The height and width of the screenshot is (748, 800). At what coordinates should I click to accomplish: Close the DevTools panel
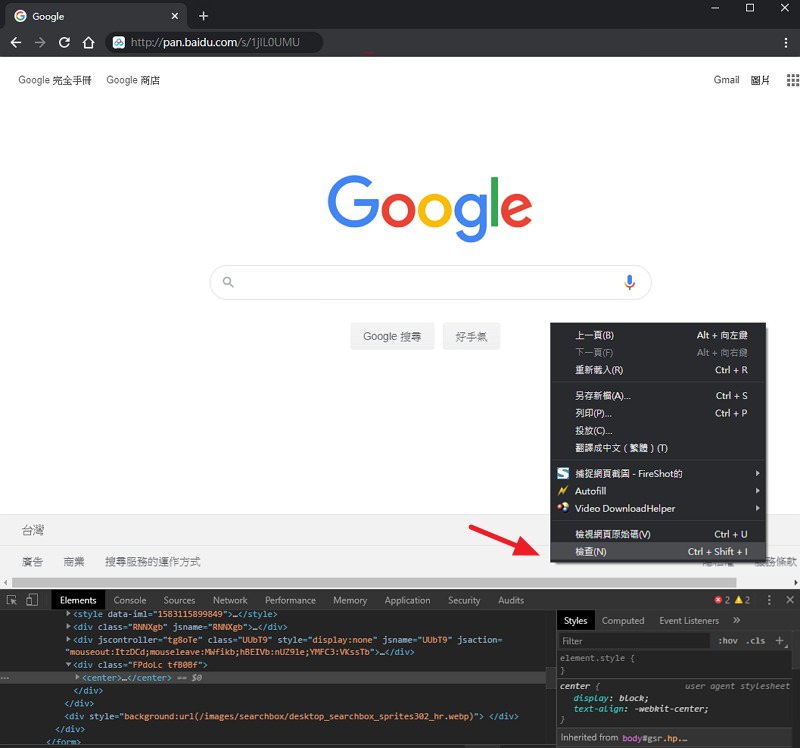point(790,600)
